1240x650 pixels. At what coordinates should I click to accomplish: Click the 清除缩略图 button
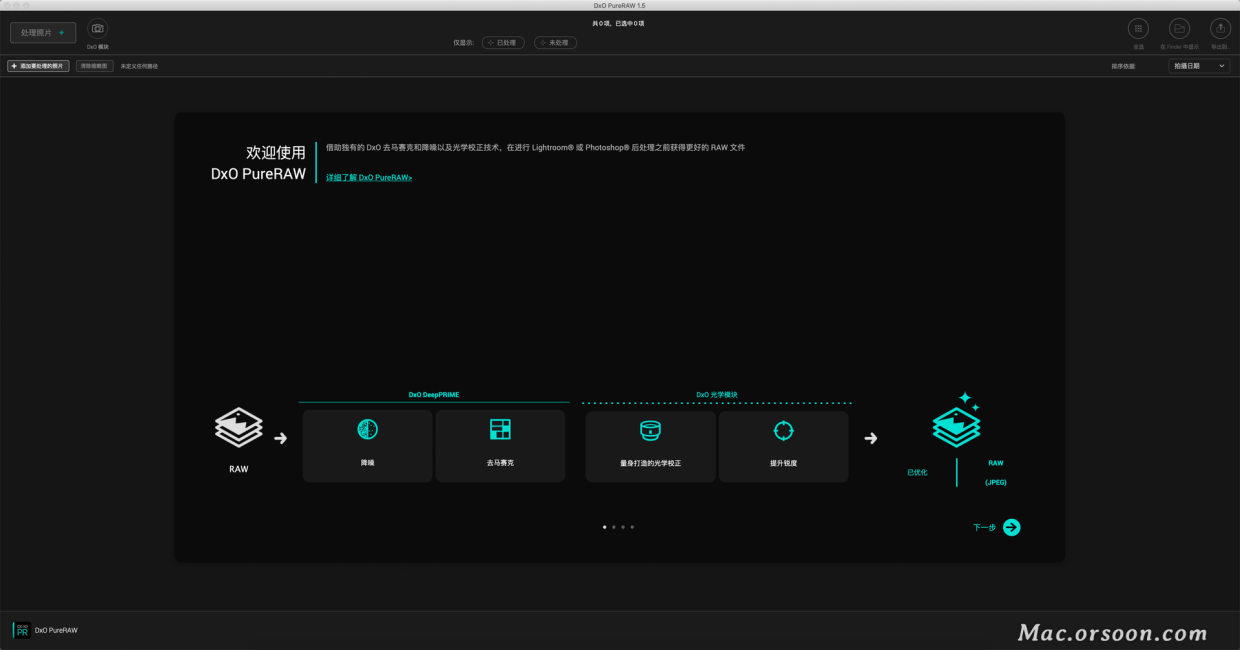95,66
